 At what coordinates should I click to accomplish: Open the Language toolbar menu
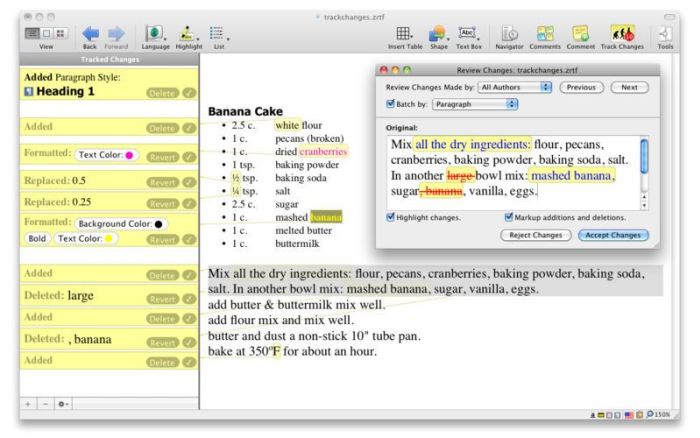pos(155,33)
